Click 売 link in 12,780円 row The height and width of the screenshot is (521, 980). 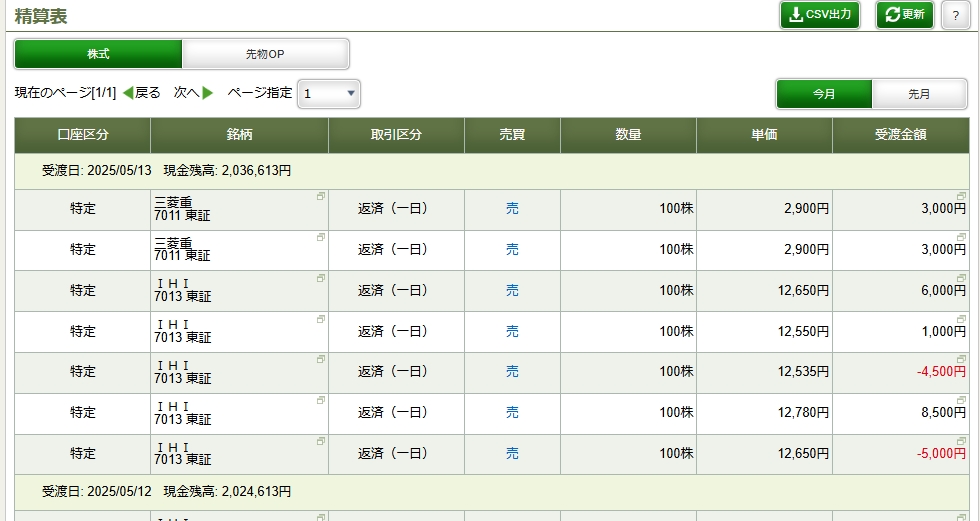coord(512,412)
